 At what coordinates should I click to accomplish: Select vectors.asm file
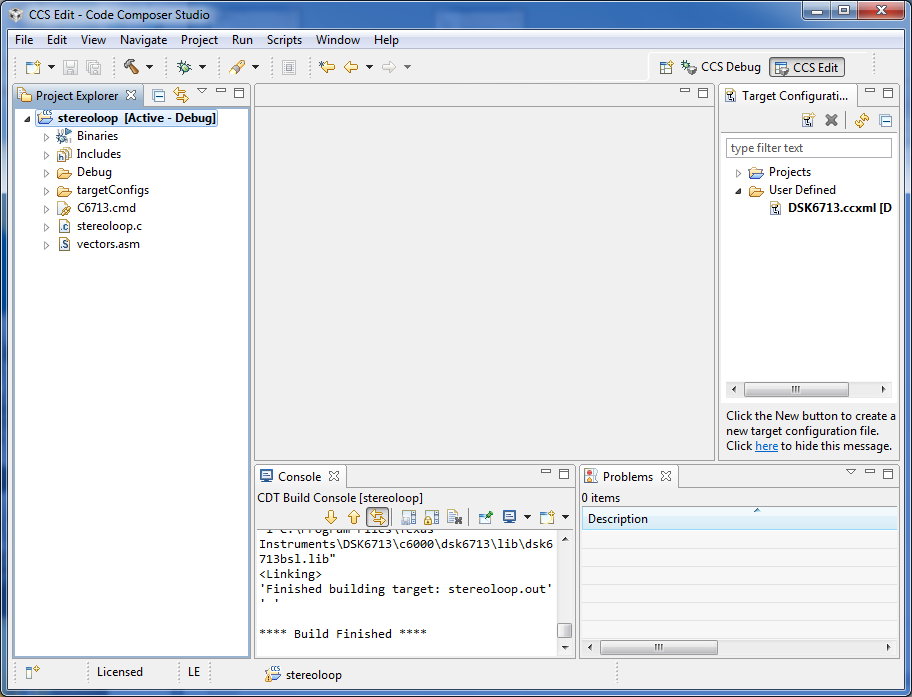point(98,244)
